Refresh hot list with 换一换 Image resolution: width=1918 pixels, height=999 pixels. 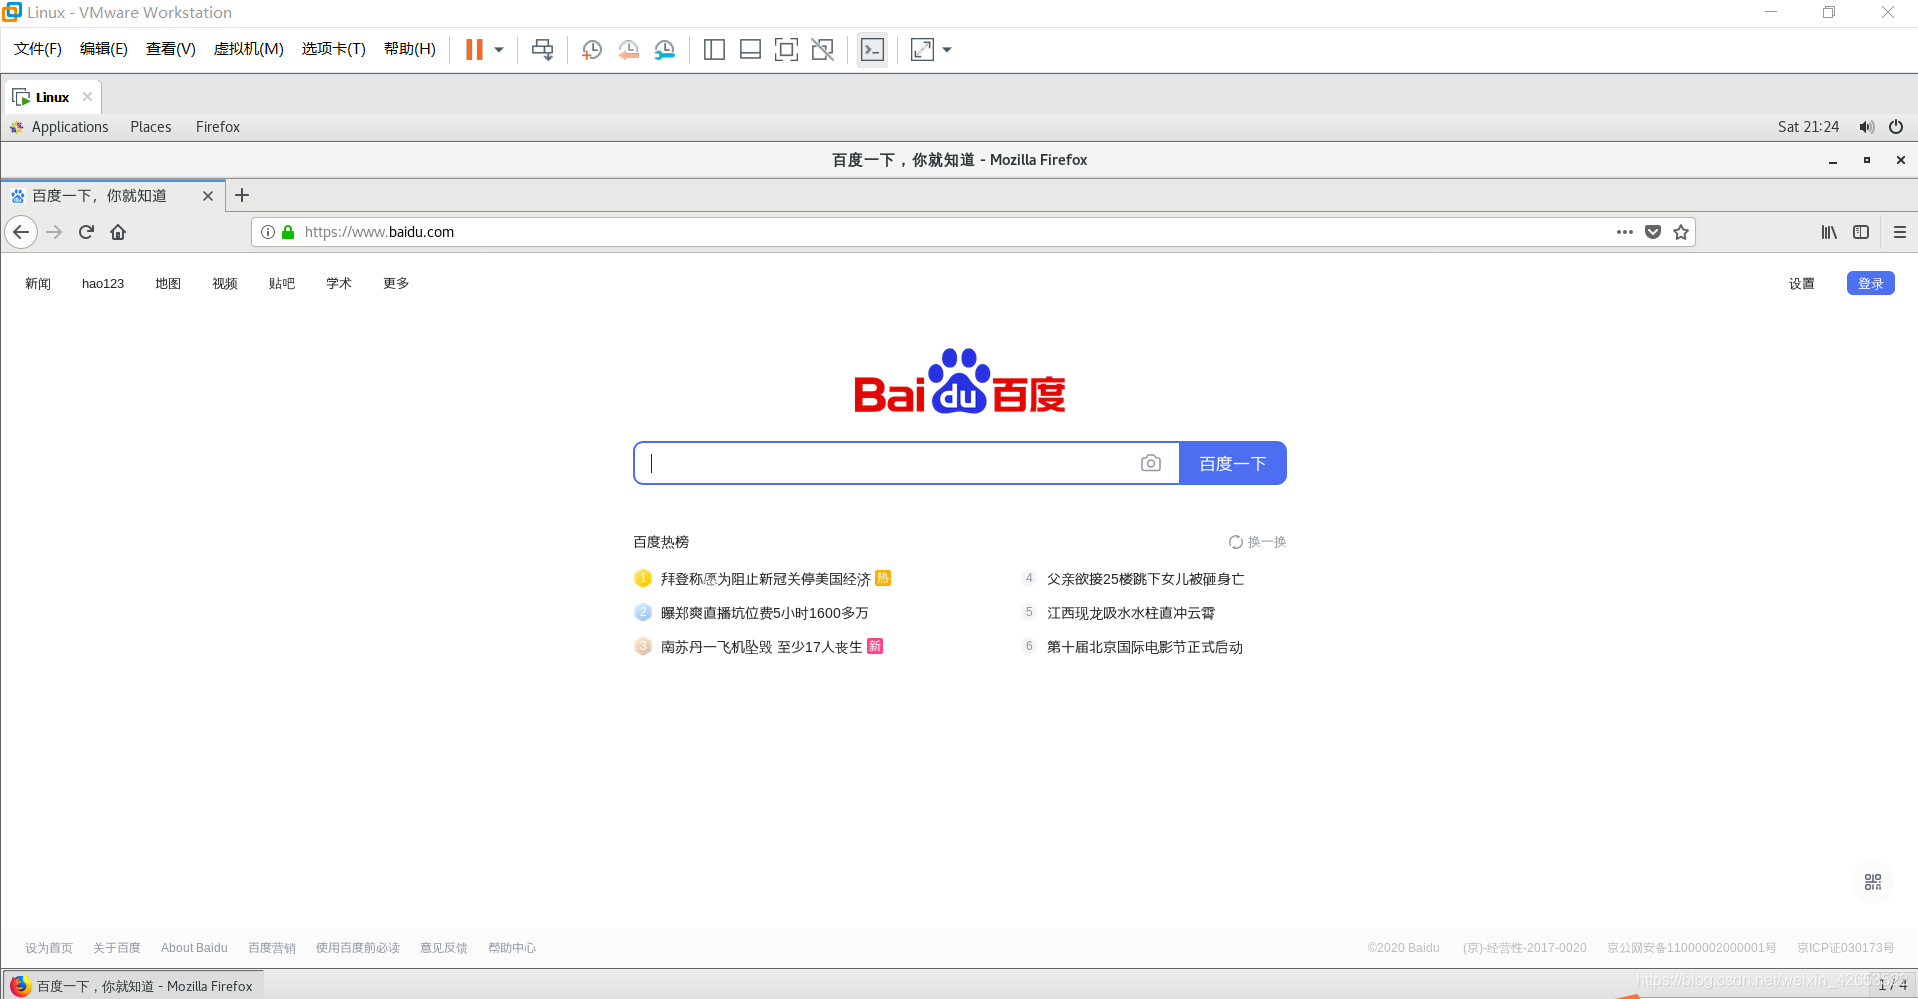click(x=1258, y=542)
